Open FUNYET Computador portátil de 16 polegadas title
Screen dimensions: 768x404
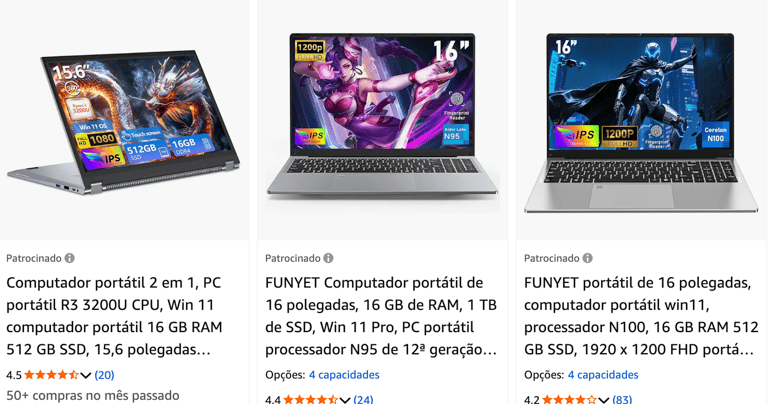pos(381,316)
